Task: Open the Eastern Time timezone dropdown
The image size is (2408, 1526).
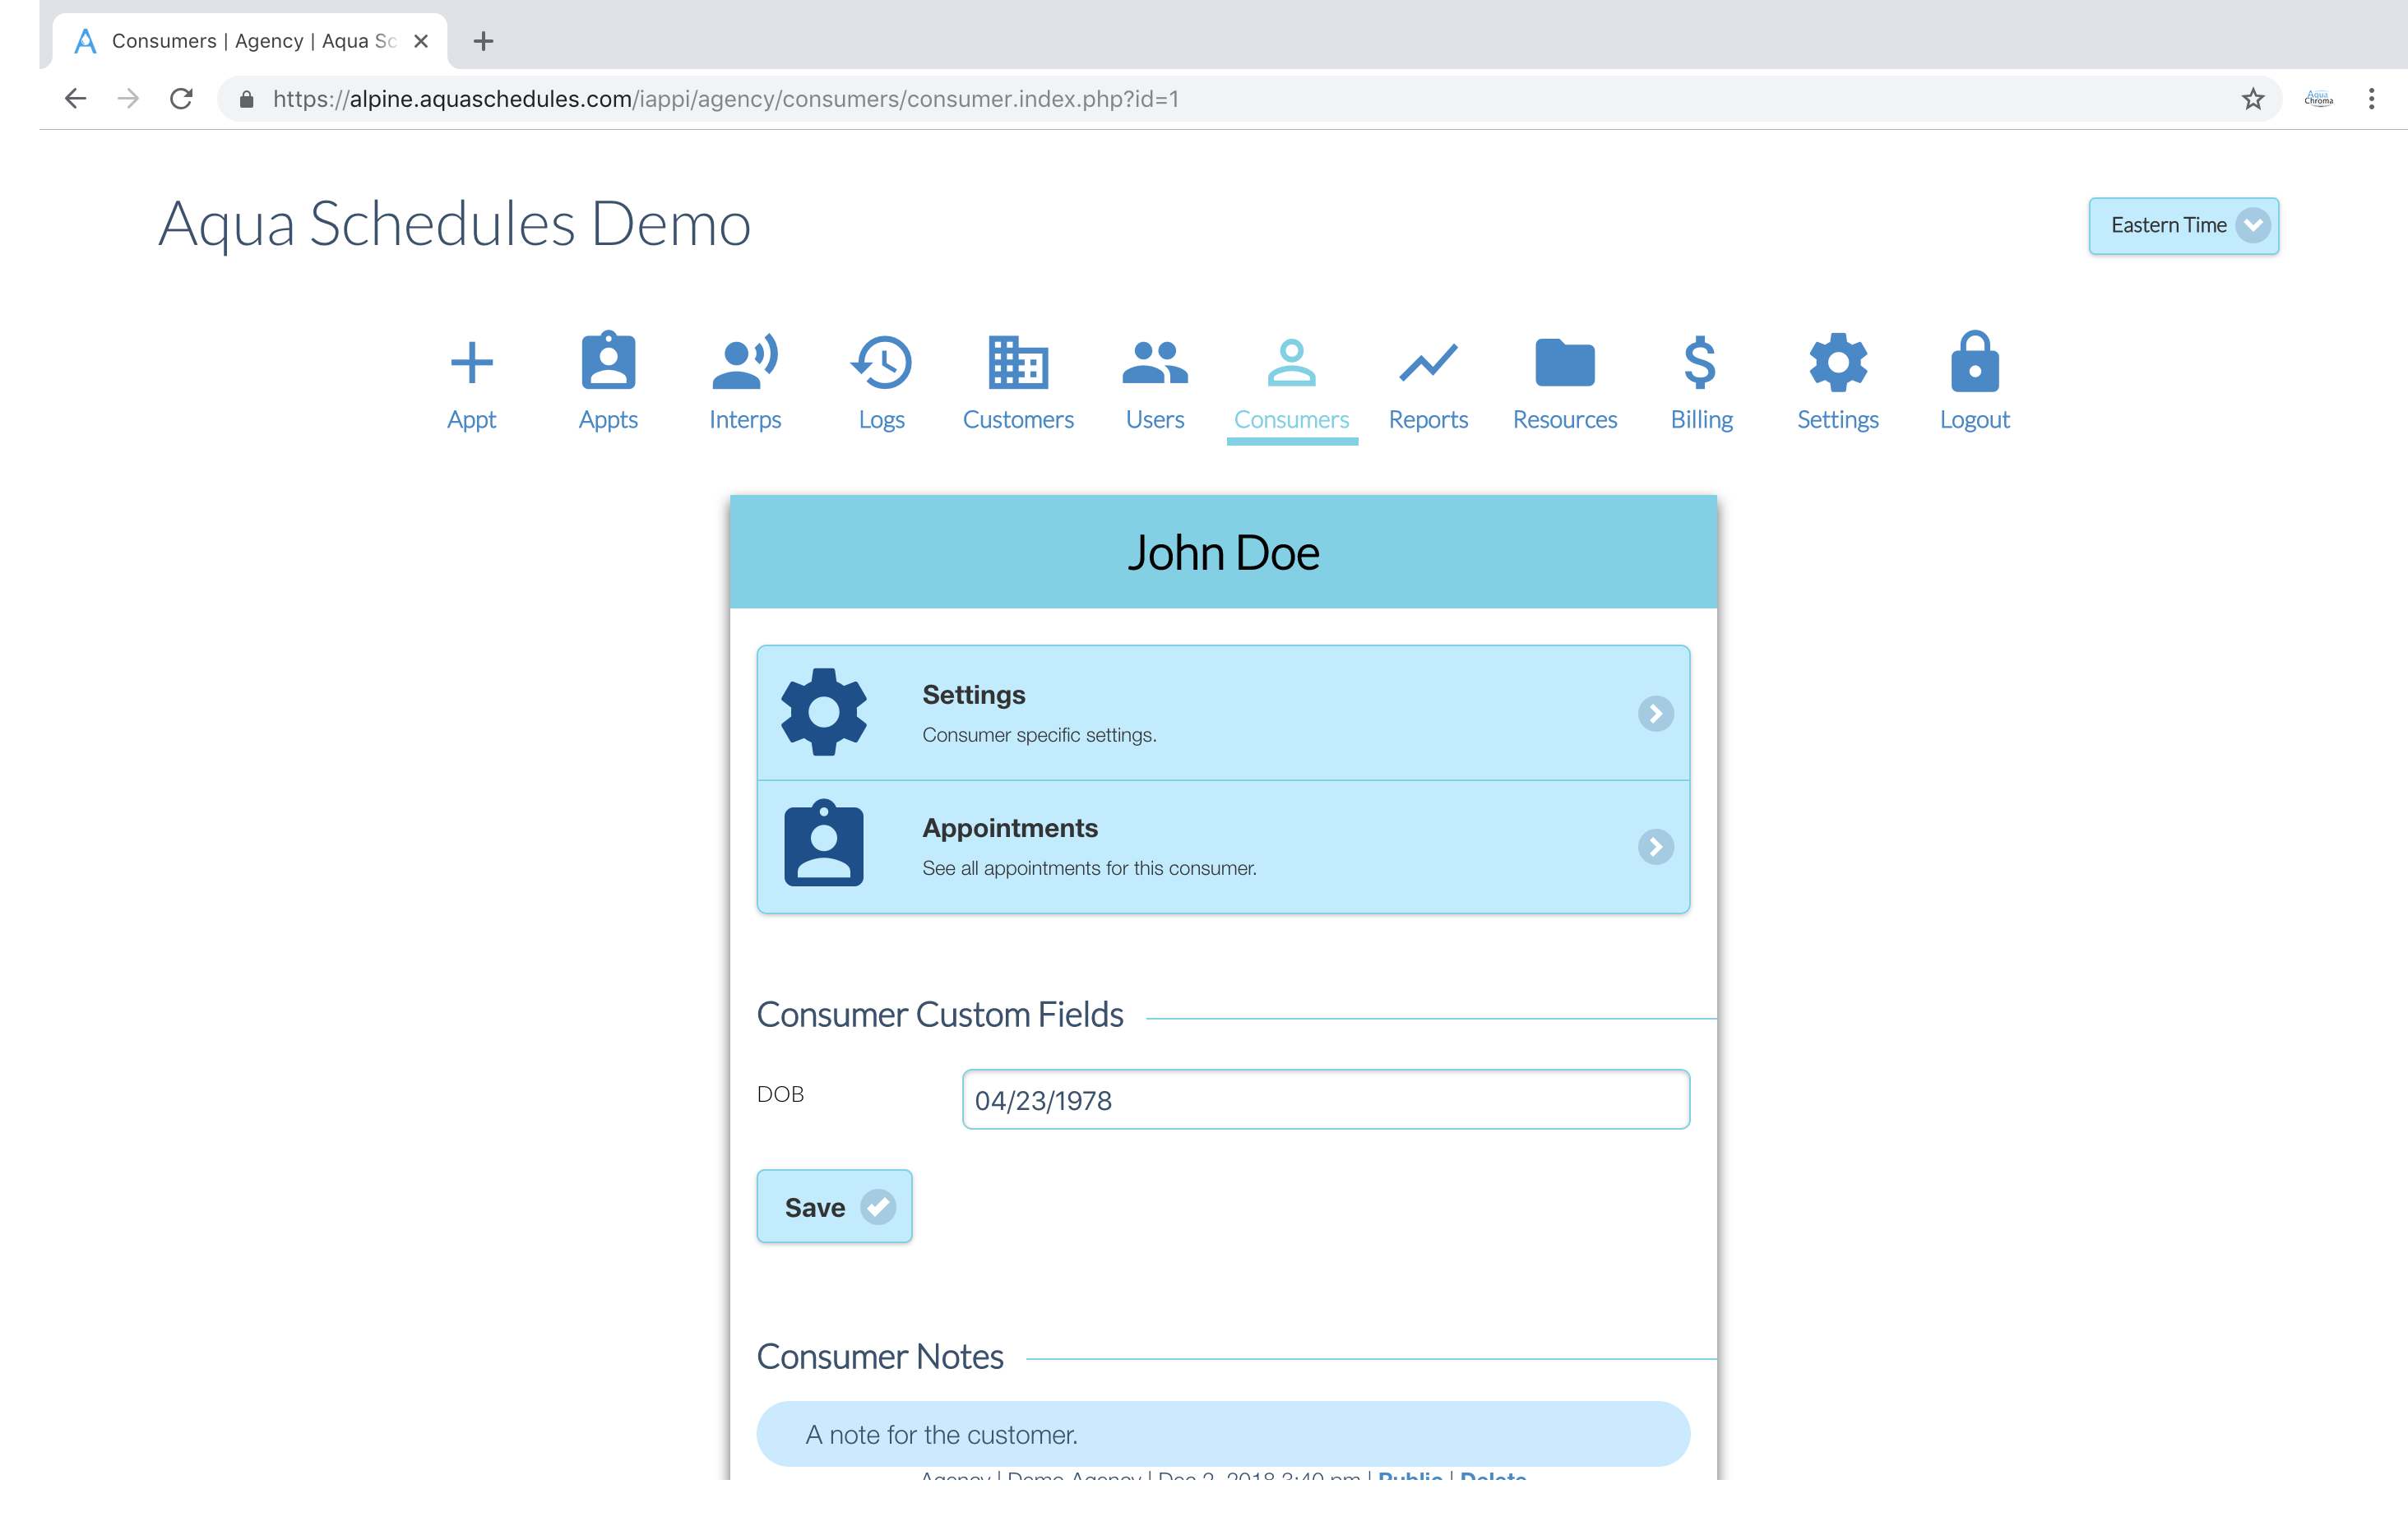Action: [2183, 225]
